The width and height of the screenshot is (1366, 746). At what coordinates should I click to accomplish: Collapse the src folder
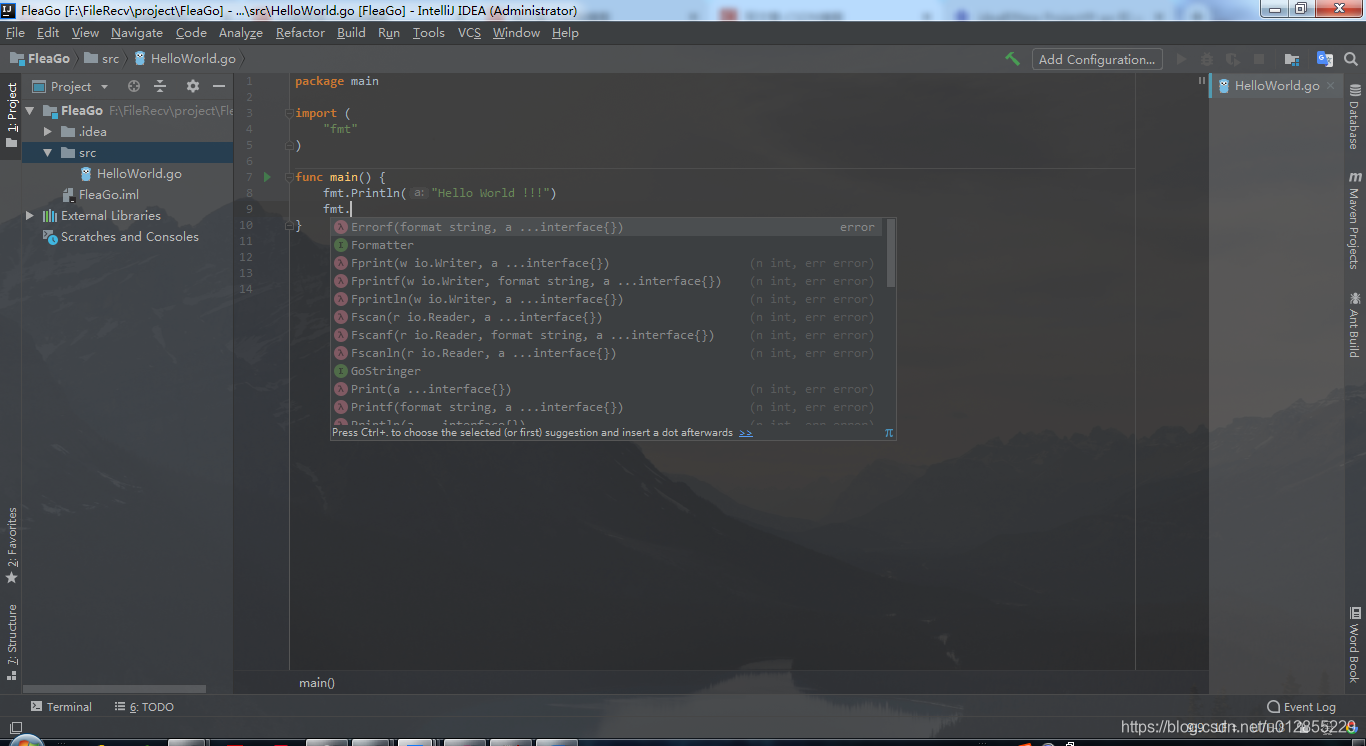point(47,153)
